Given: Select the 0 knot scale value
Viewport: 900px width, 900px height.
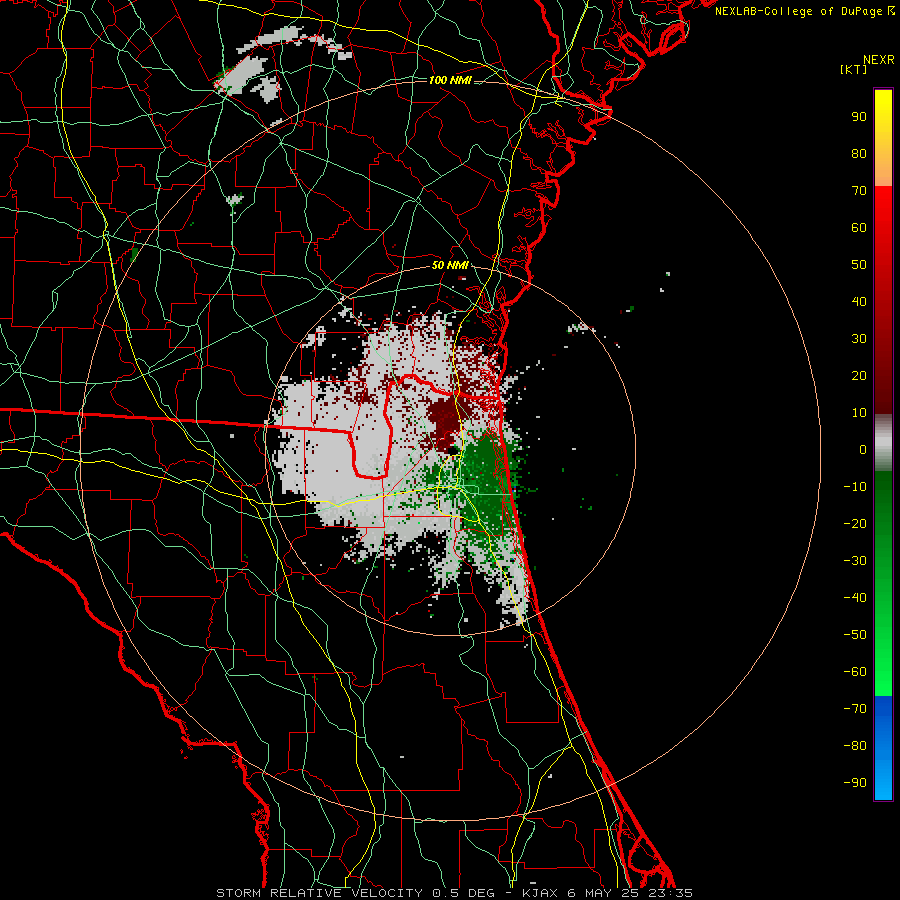Looking at the screenshot, I should pyautogui.click(x=863, y=450).
